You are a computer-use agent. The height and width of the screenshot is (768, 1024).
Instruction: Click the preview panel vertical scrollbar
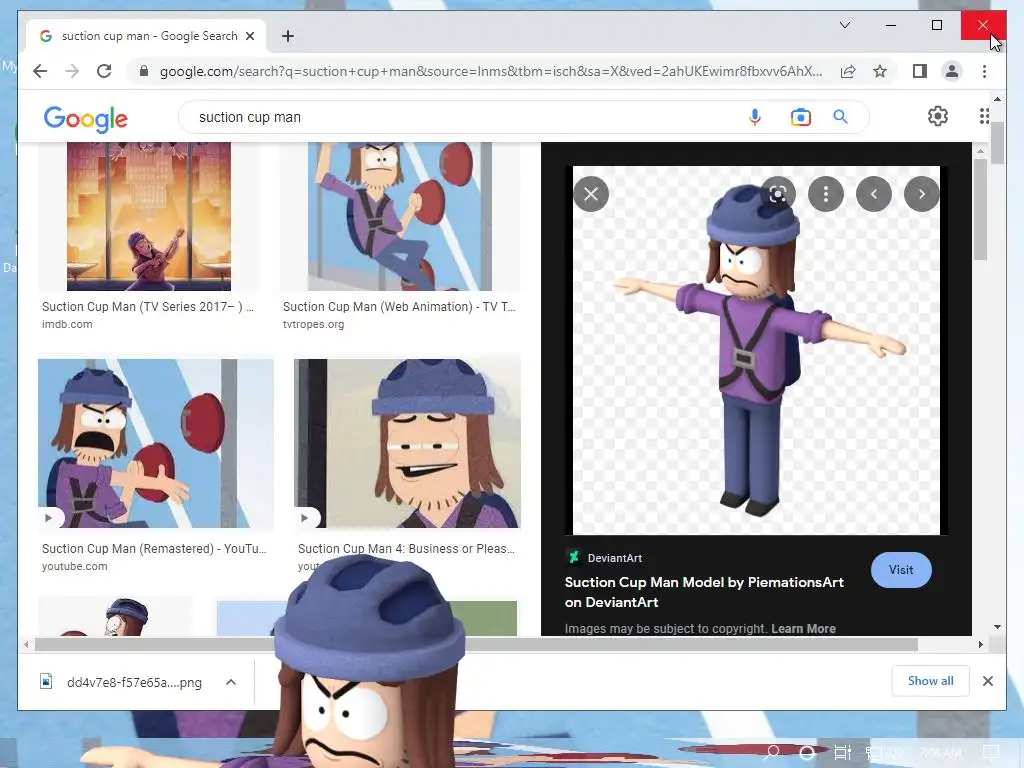point(980,209)
